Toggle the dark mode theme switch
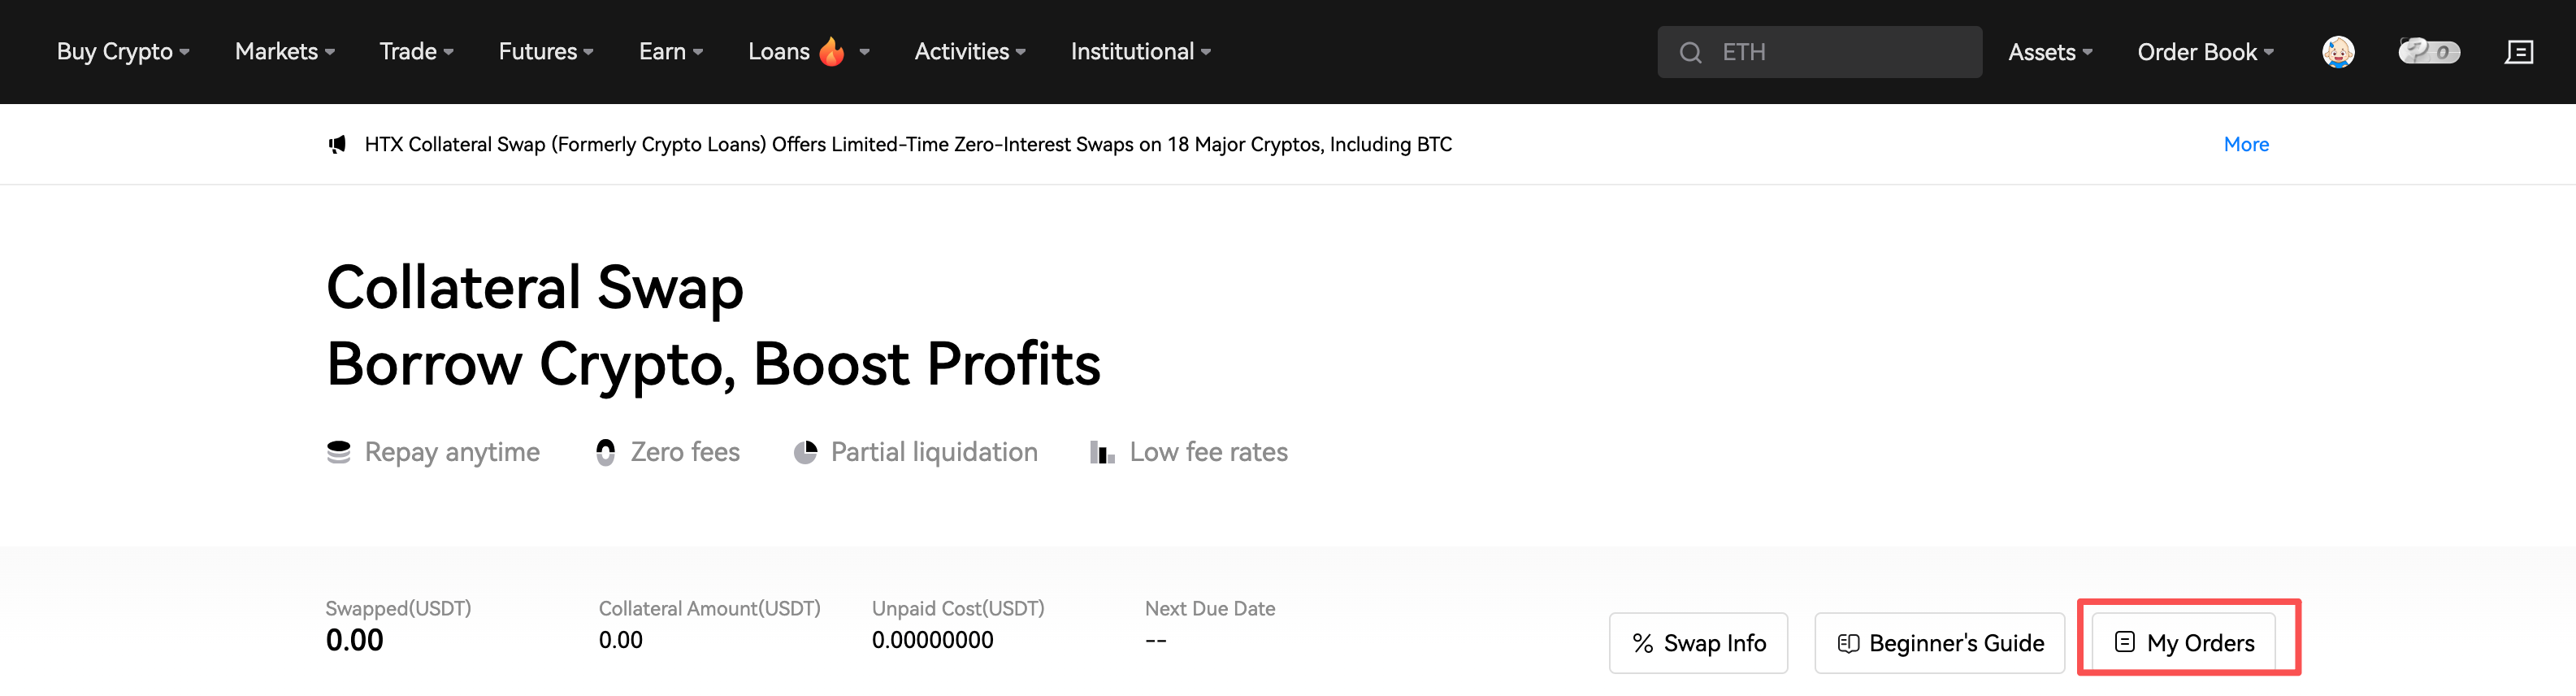2576x696 pixels. (2428, 52)
